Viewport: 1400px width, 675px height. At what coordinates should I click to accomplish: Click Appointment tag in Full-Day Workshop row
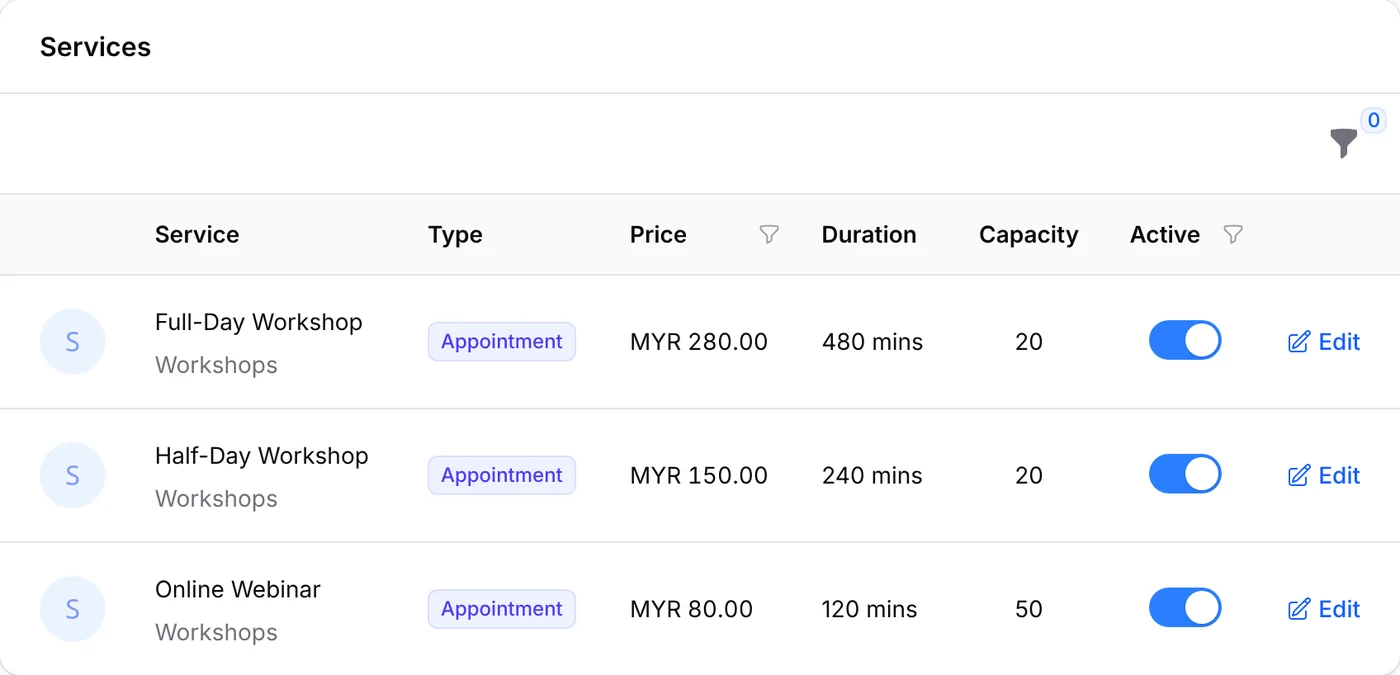(502, 342)
